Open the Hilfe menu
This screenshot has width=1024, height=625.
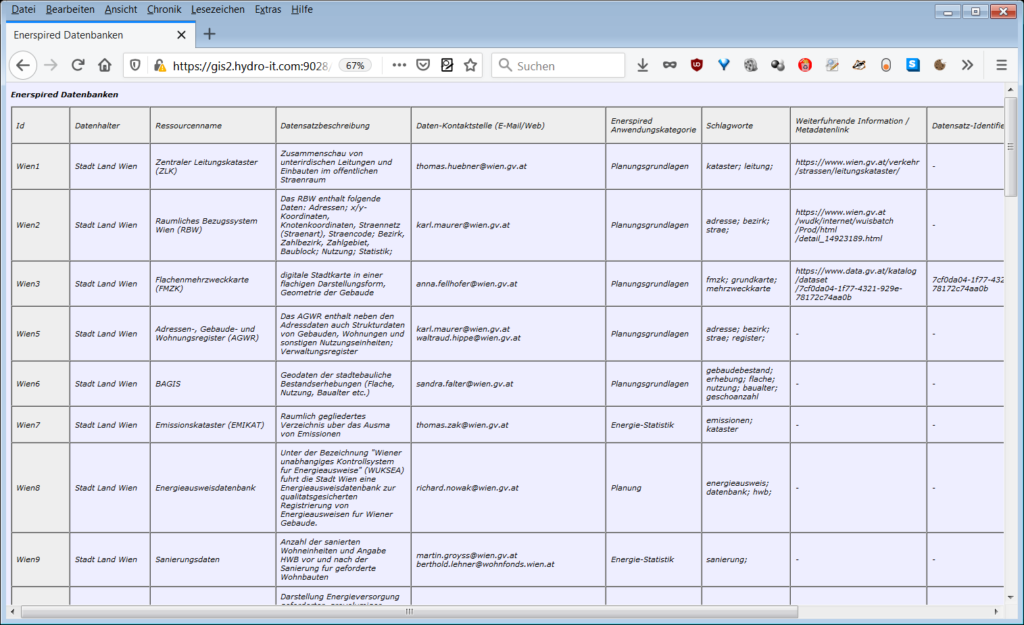click(x=302, y=9)
